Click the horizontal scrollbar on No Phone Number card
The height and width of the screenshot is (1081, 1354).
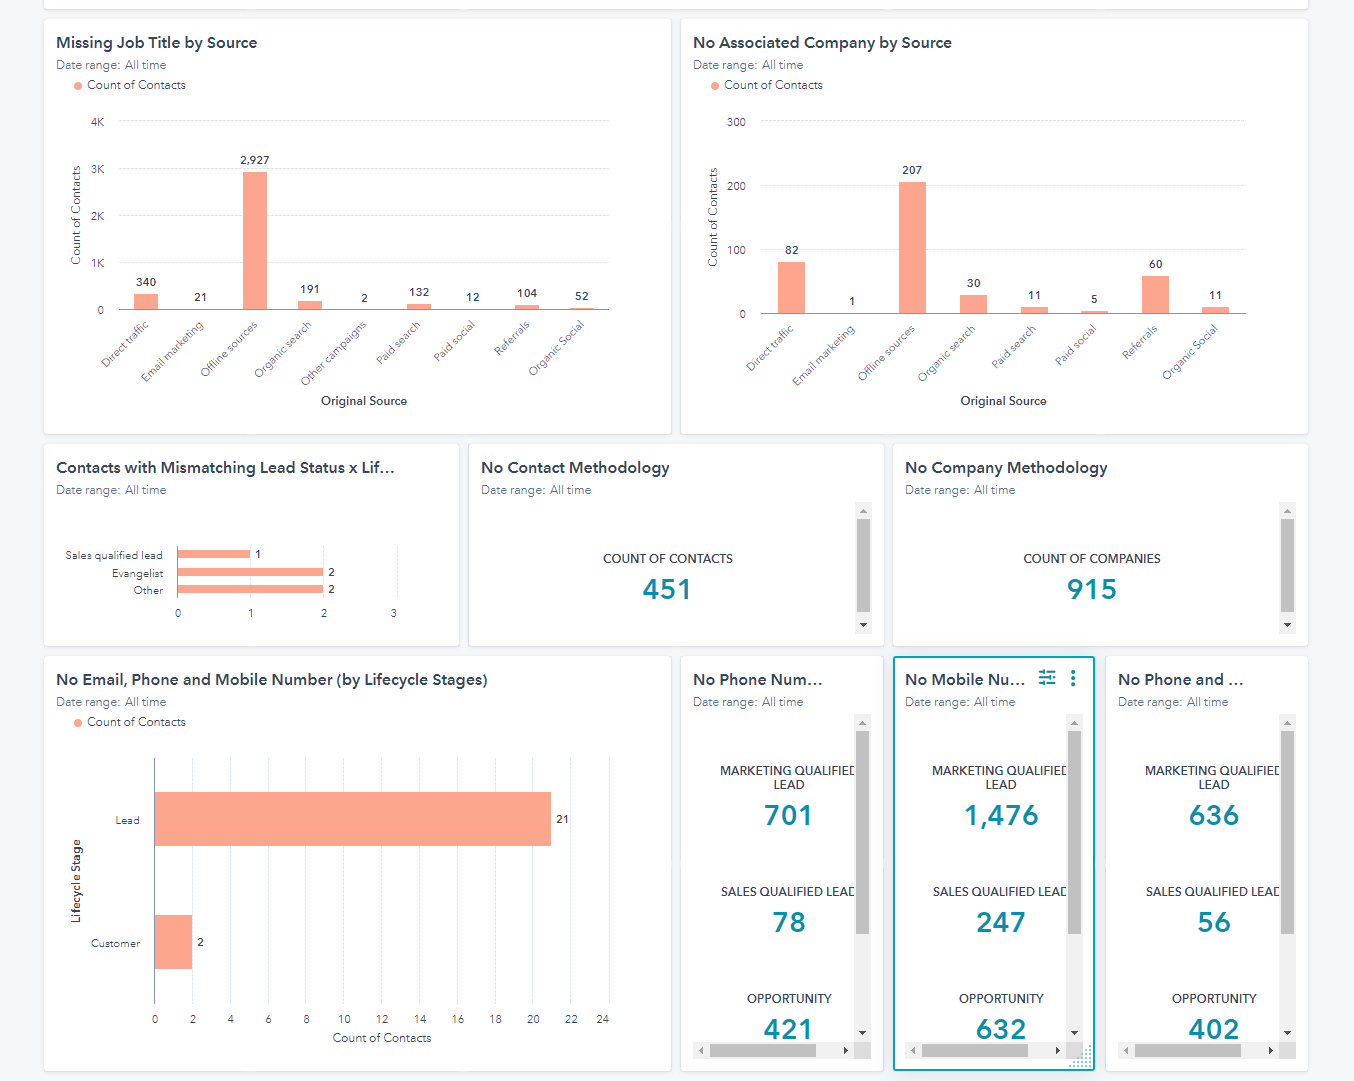775,1050
